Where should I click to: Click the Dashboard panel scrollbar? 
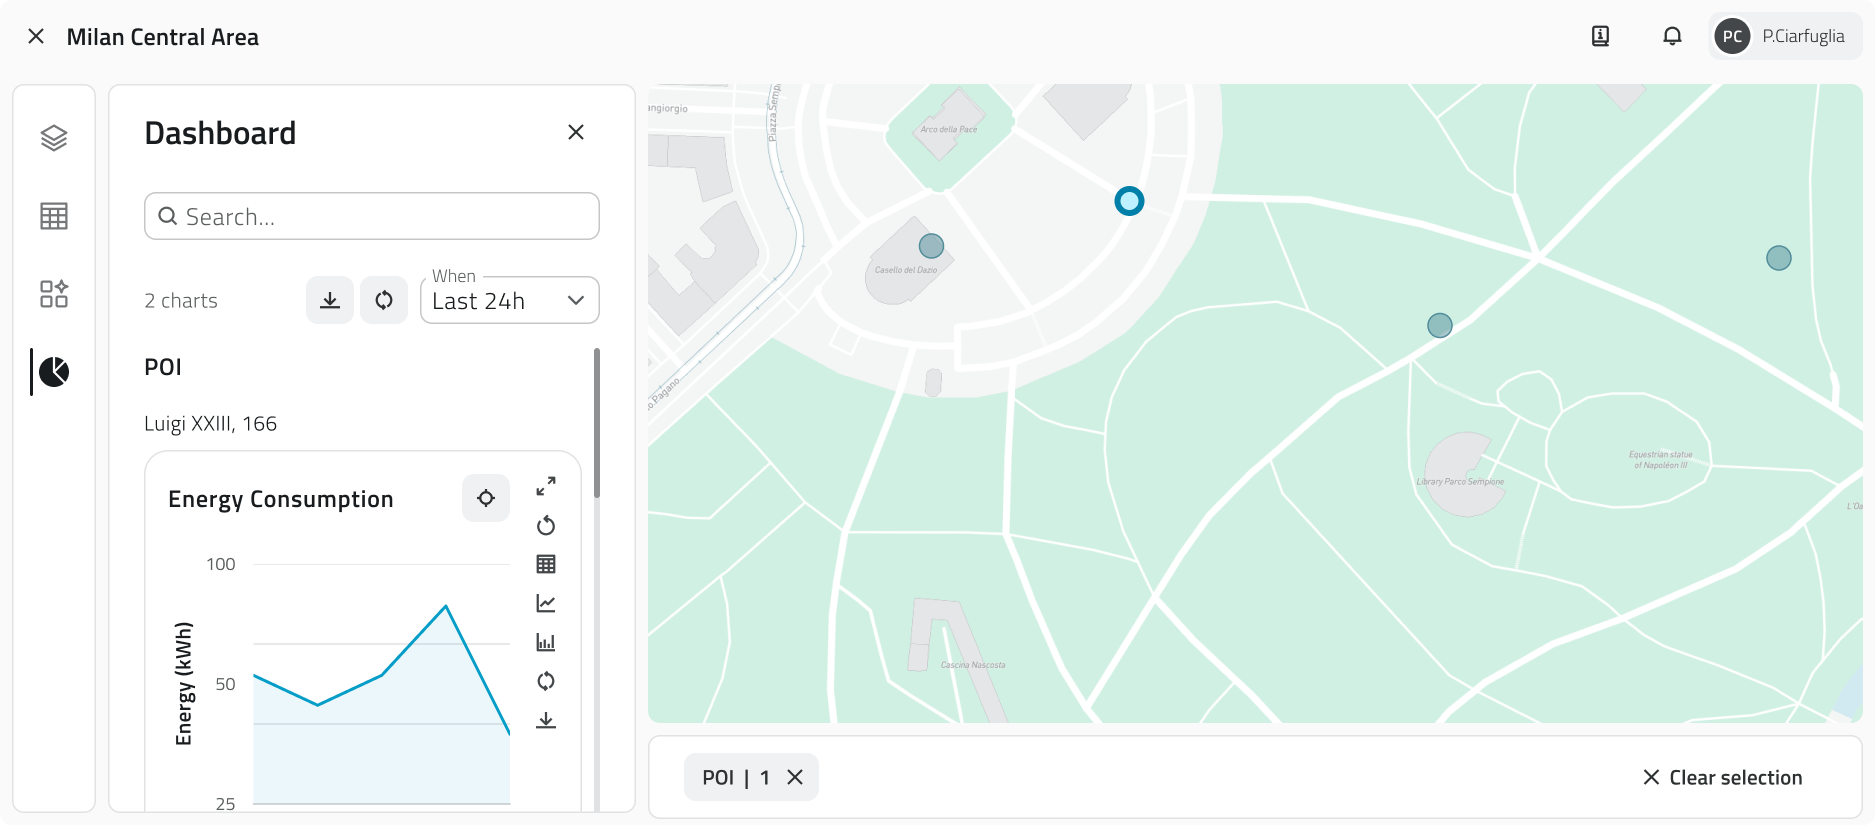(x=597, y=422)
